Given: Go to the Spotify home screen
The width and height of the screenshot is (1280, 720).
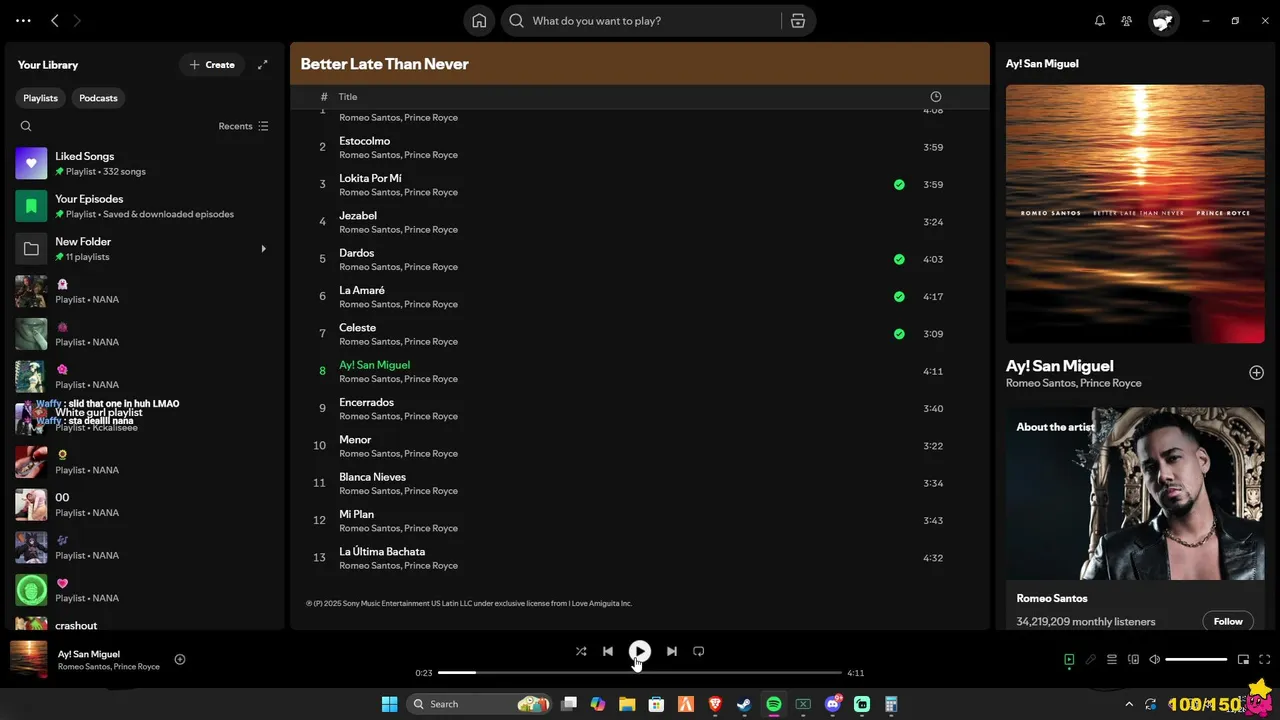Looking at the screenshot, I should pyautogui.click(x=479, y=21).
